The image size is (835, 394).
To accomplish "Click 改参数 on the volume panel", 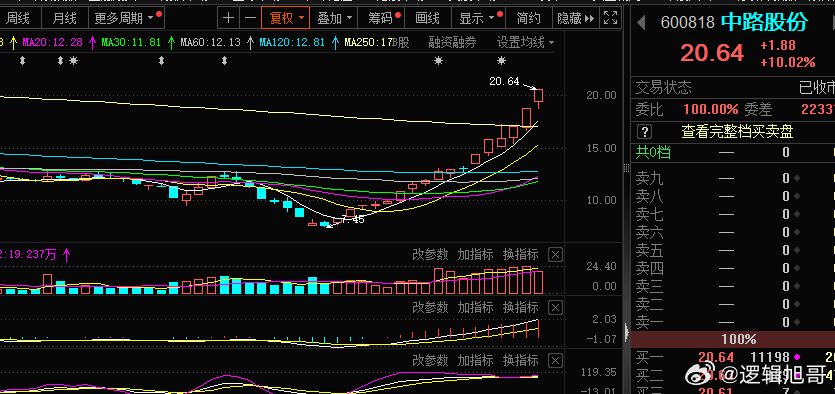I will (430, 255).
